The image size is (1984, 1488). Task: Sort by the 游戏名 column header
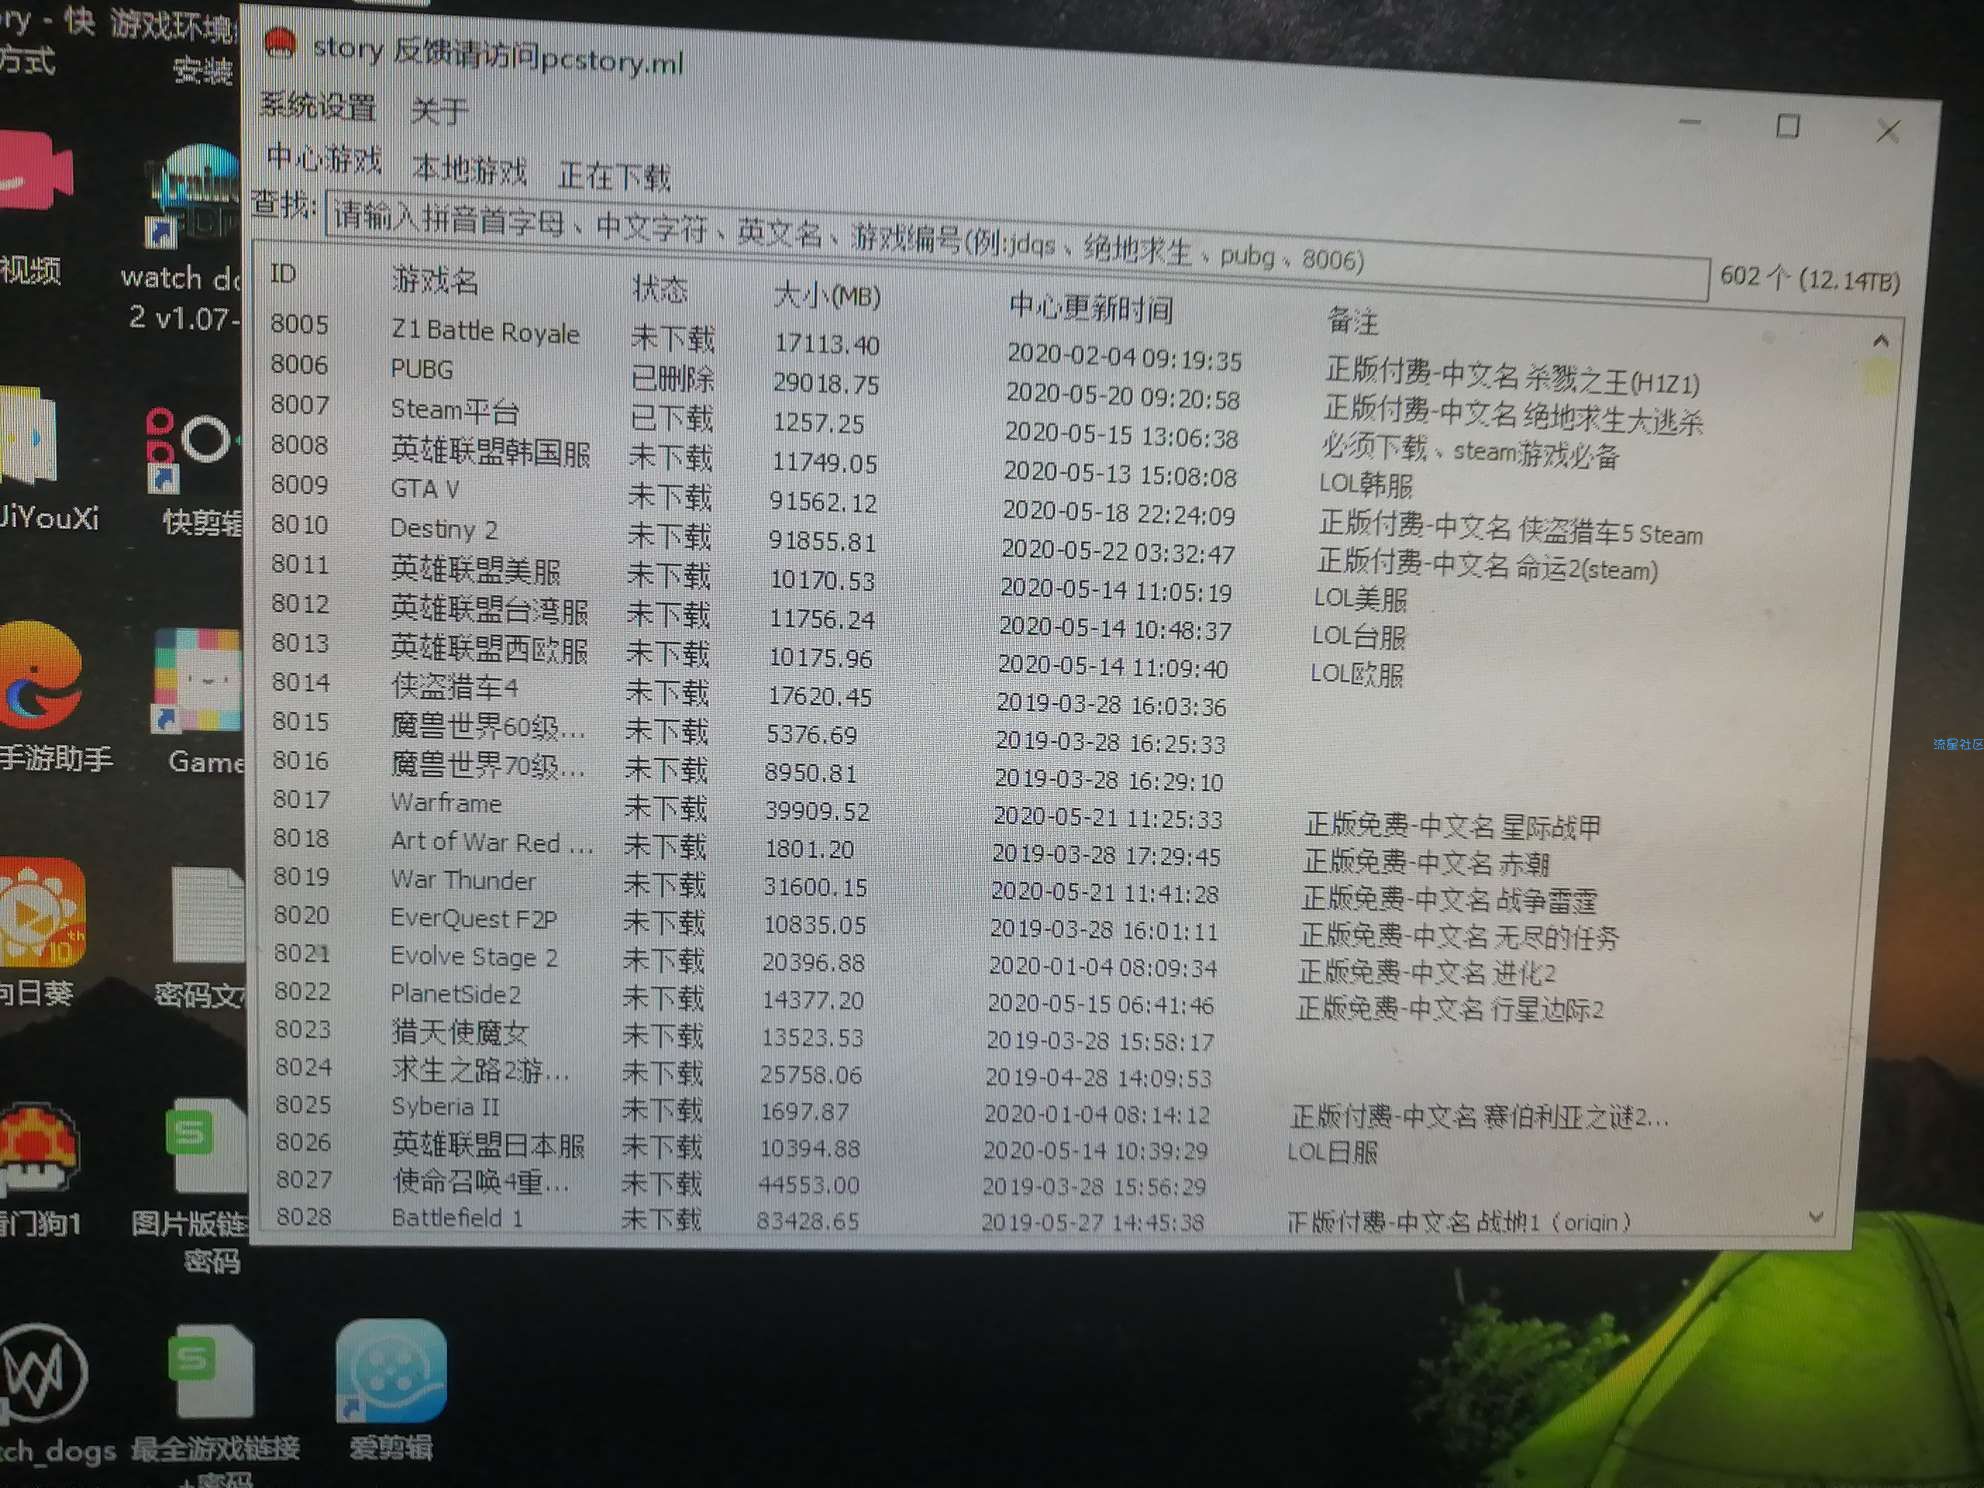434,280
